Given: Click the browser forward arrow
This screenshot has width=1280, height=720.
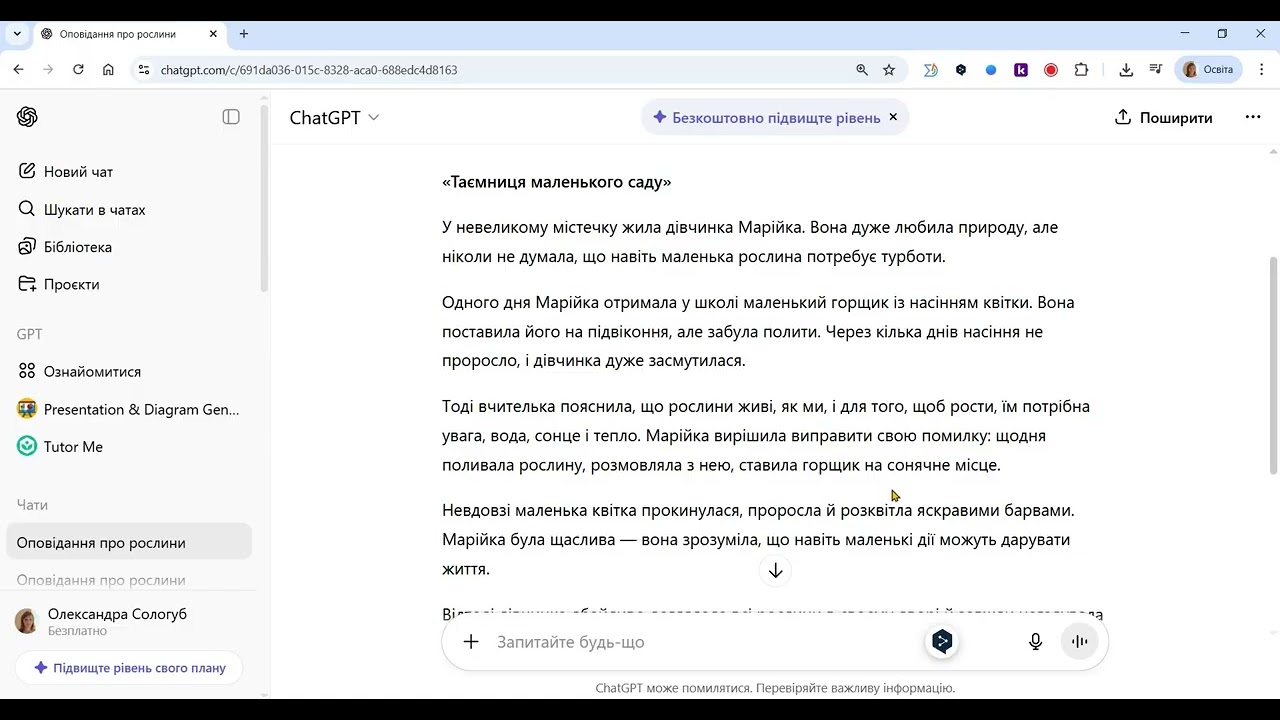Looking at the screenshot, I should click(x=48, y=70).
